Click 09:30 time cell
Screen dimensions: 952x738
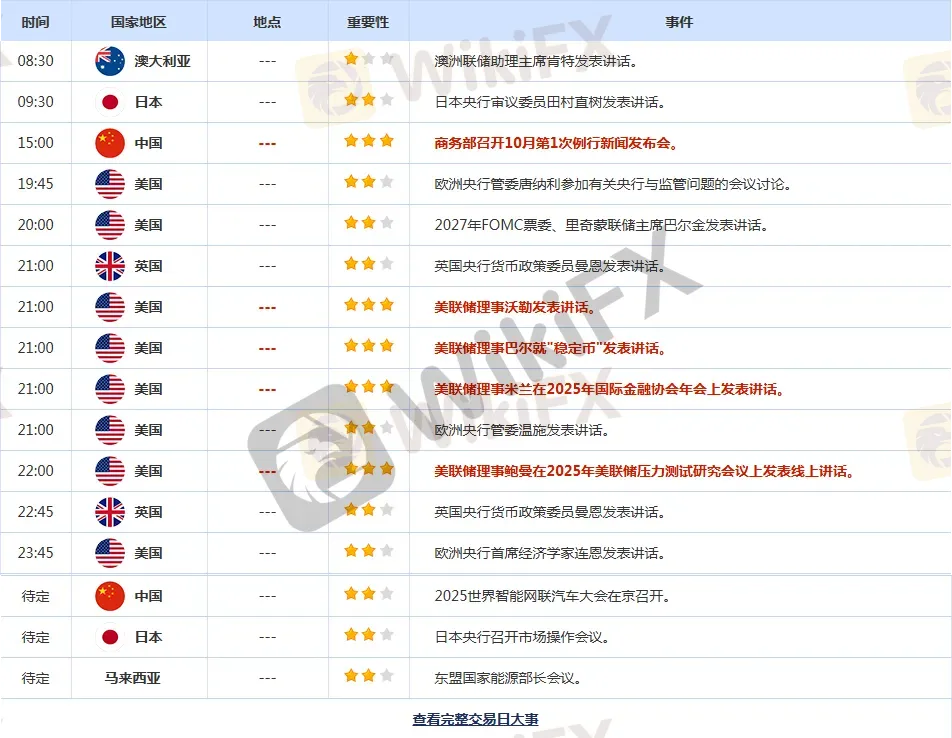pyautogui.click(x=36, y=102)
